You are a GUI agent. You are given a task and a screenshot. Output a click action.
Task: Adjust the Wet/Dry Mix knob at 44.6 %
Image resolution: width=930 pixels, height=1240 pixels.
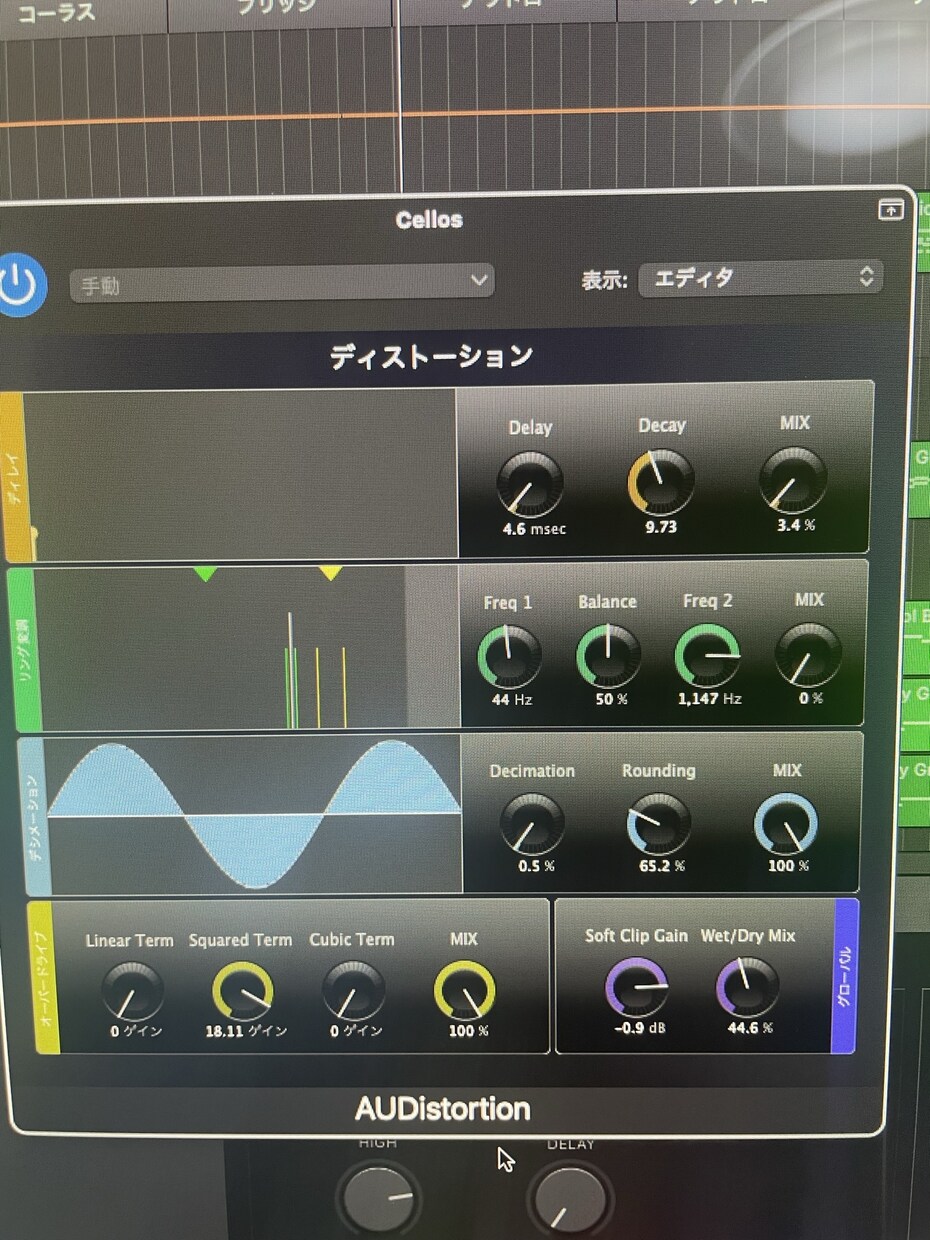coord(748,988)
